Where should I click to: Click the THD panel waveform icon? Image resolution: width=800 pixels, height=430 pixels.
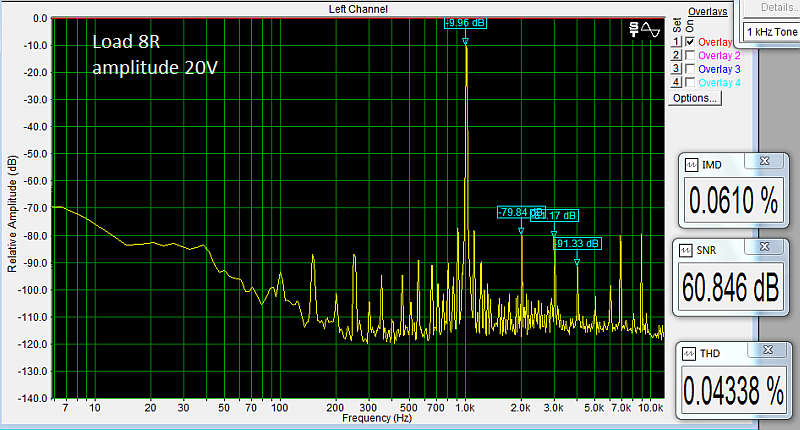(x=689, y=353)
